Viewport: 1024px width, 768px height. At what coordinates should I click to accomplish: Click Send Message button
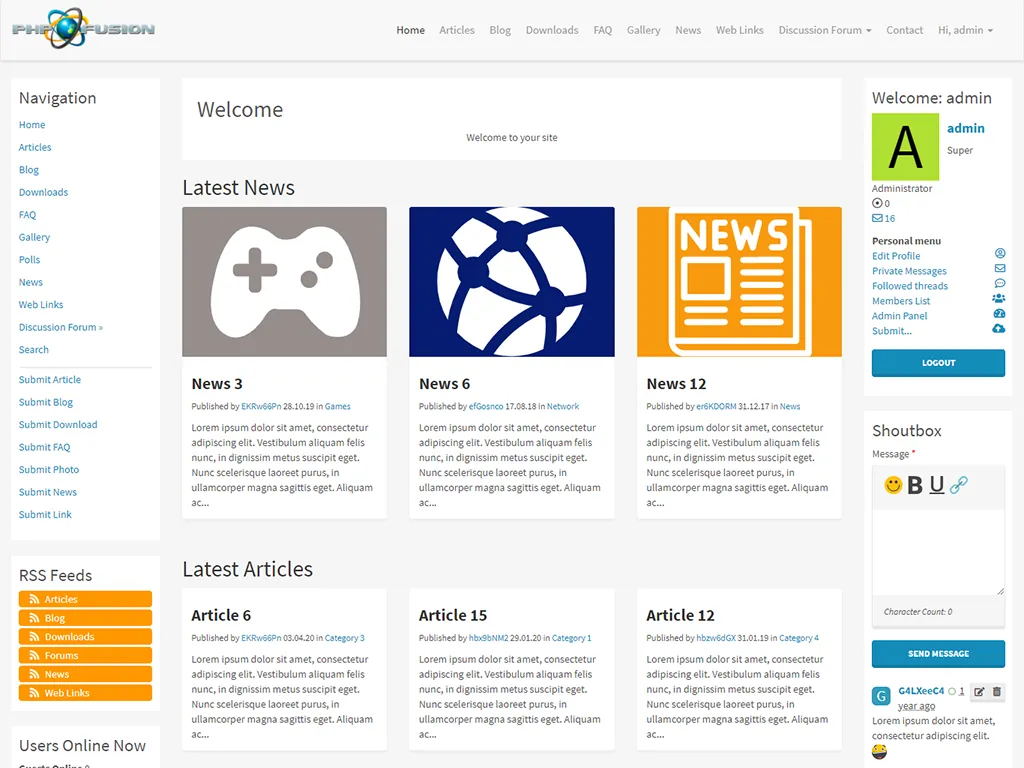coord(938,654)
